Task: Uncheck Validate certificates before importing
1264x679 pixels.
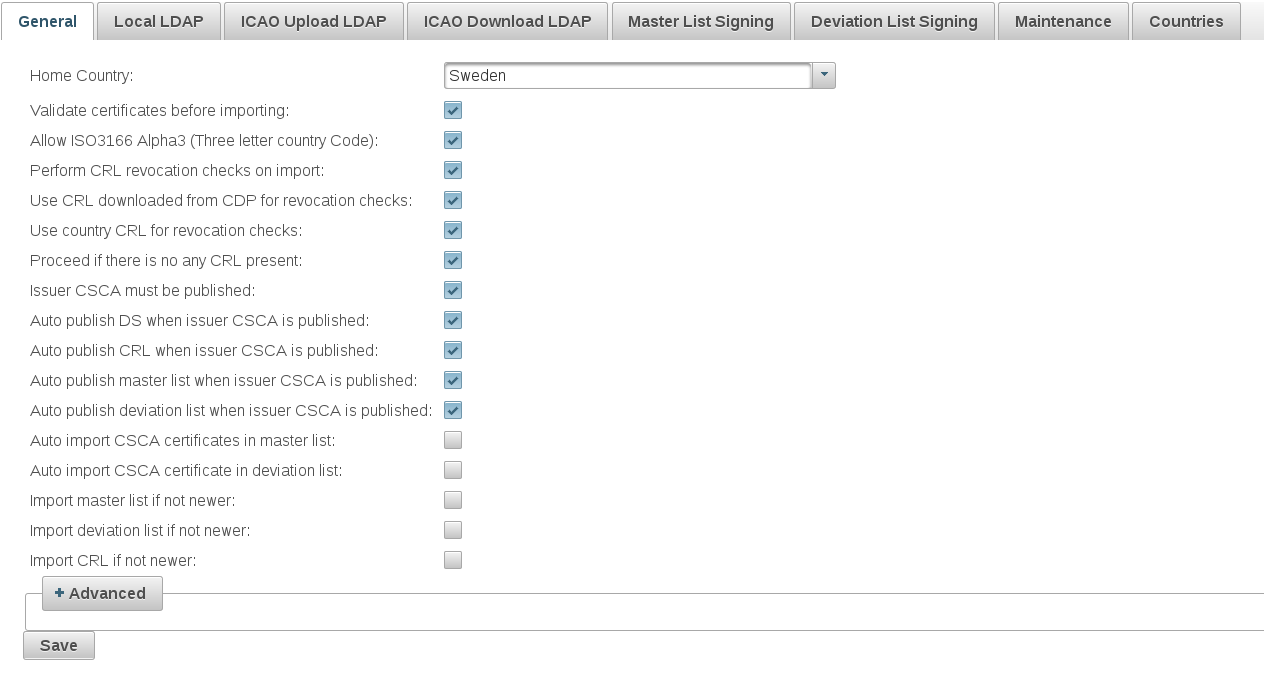Action: pos(453,110)
